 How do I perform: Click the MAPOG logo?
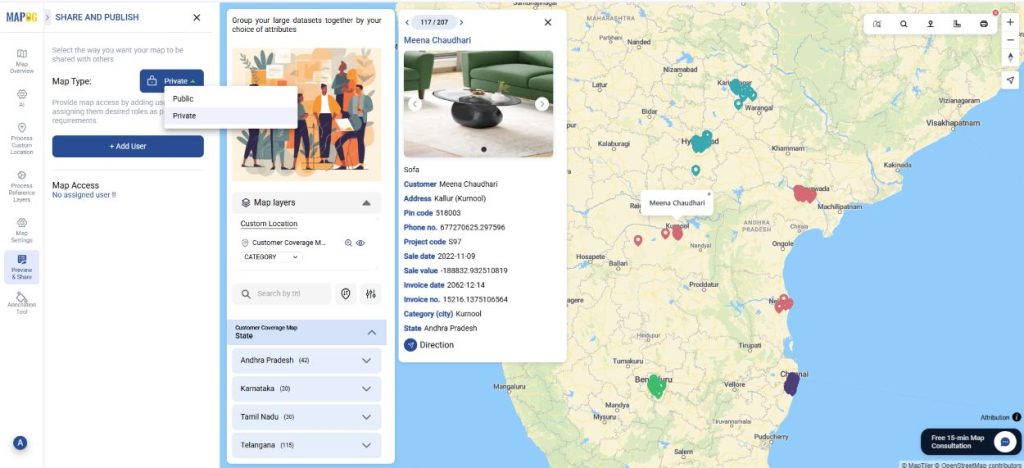(x=22, y=17)
